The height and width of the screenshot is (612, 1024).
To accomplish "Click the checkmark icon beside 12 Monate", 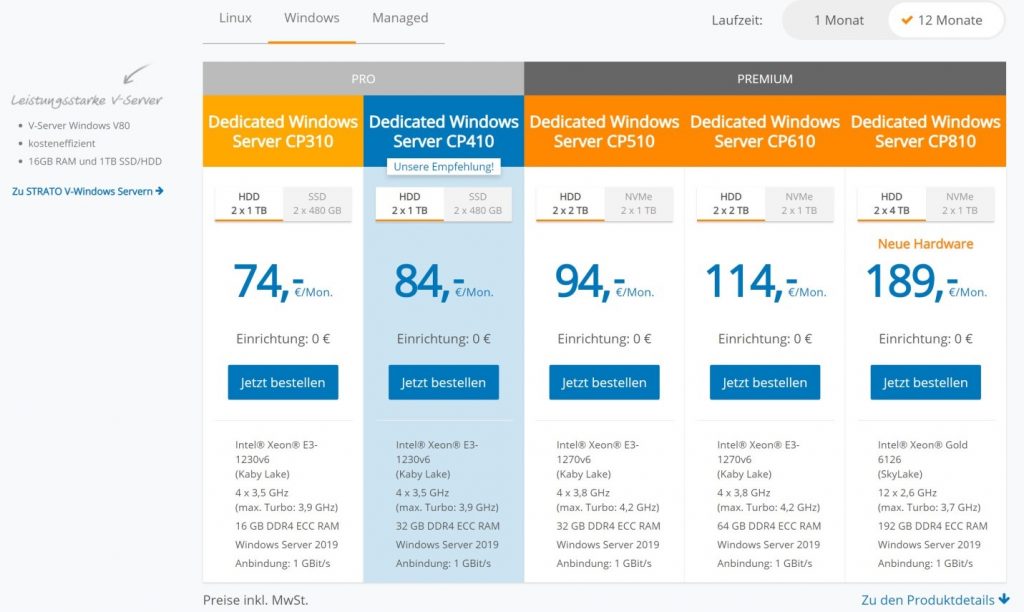I will [906, 20].
